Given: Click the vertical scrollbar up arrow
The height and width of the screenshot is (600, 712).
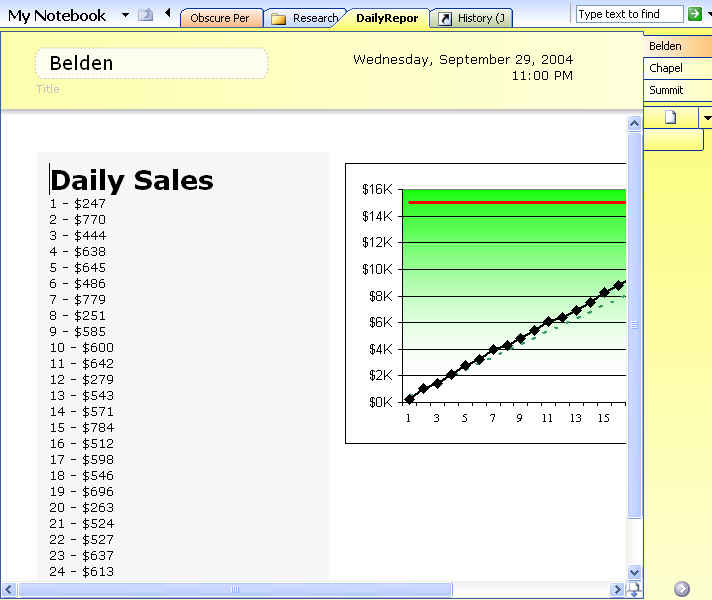Looking at the screenshot, I should coord(634,124).
